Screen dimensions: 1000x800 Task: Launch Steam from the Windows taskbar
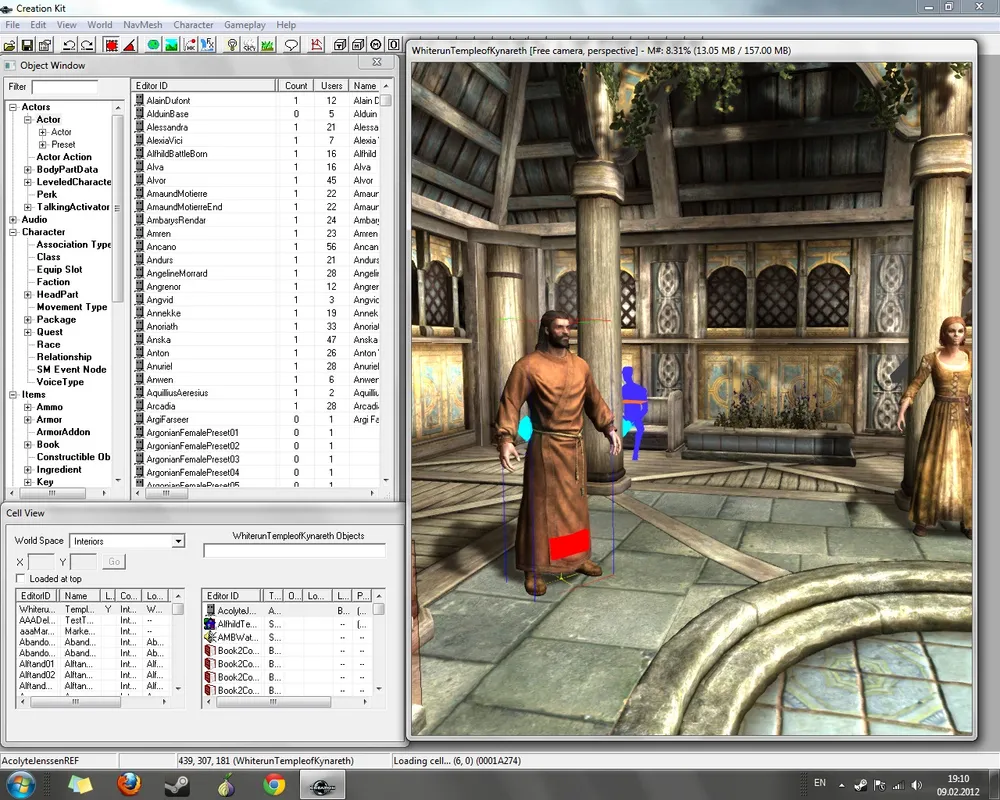177,784
